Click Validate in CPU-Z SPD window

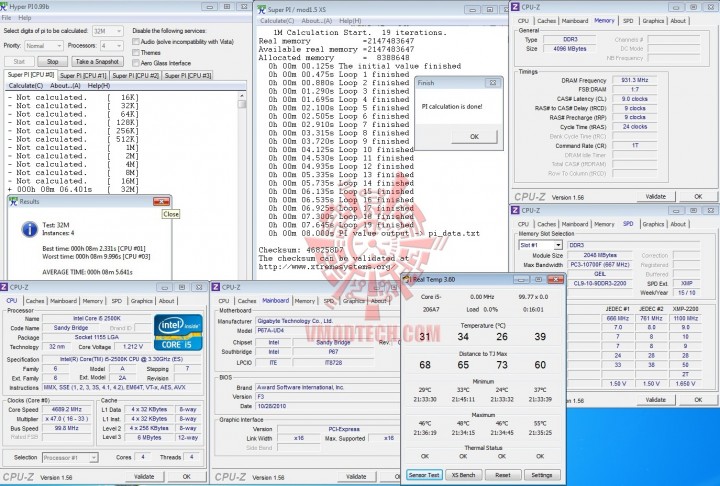click(x=656, y=400)
